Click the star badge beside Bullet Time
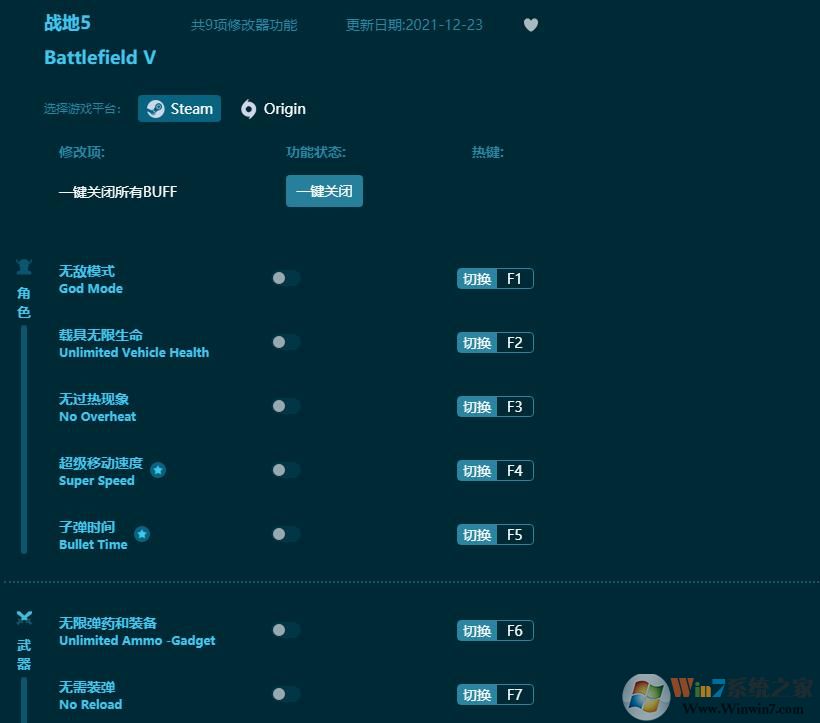820x723 pixels. (x=142, y=534)
